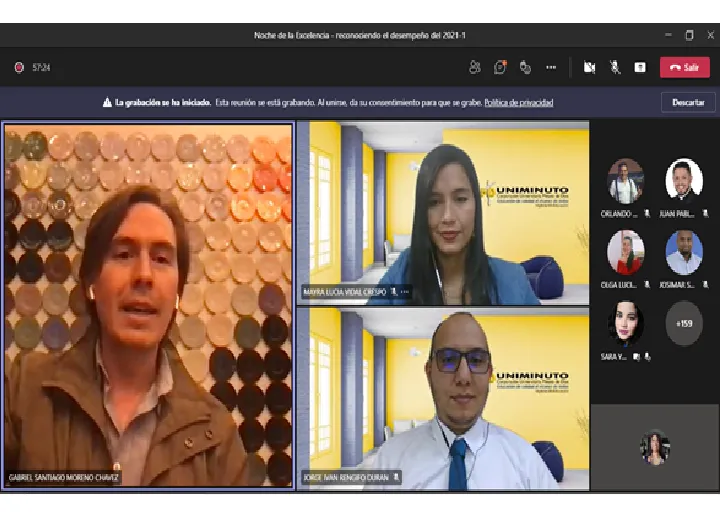The width and height of the screenshot is (720, 528).
Task: Dismiss the recording banner with Descartar
Action: (x=688, y=102)
